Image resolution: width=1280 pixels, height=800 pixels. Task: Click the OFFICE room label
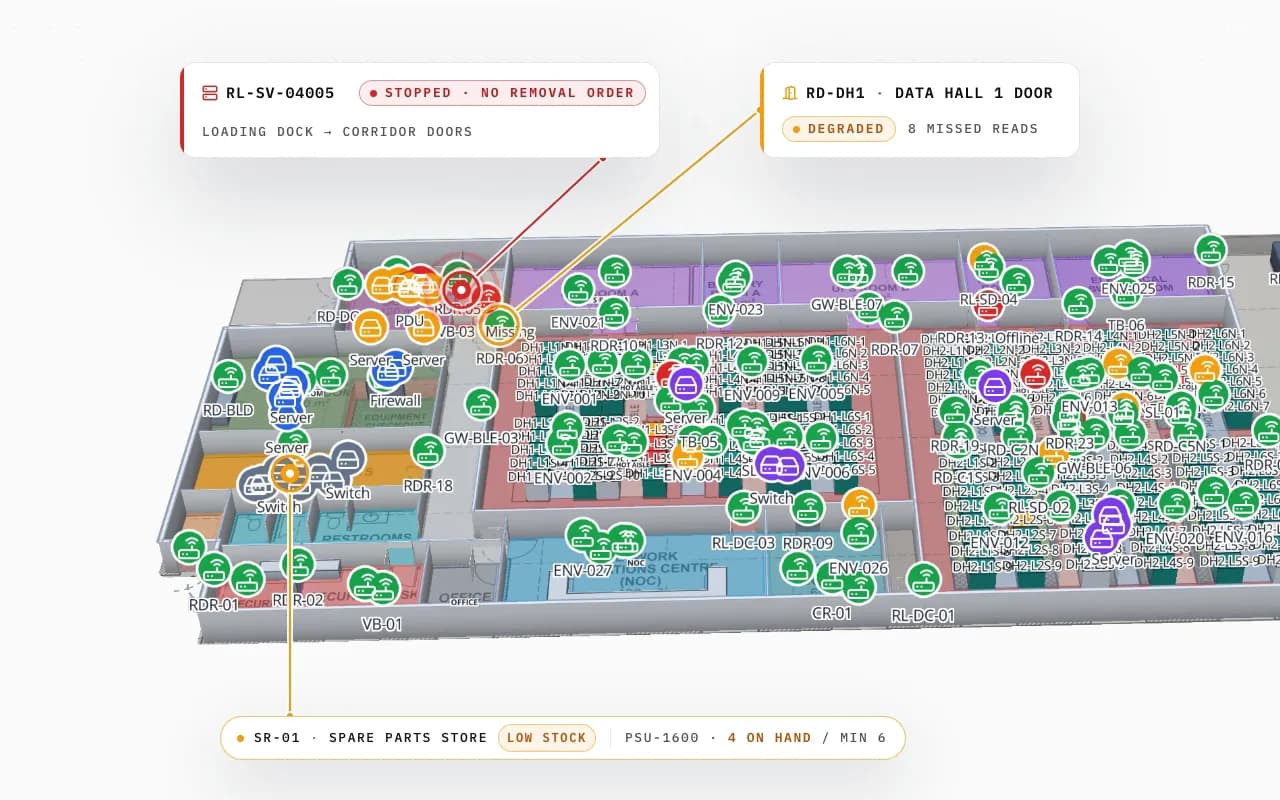pyautogui.click(x=464, y=600)
